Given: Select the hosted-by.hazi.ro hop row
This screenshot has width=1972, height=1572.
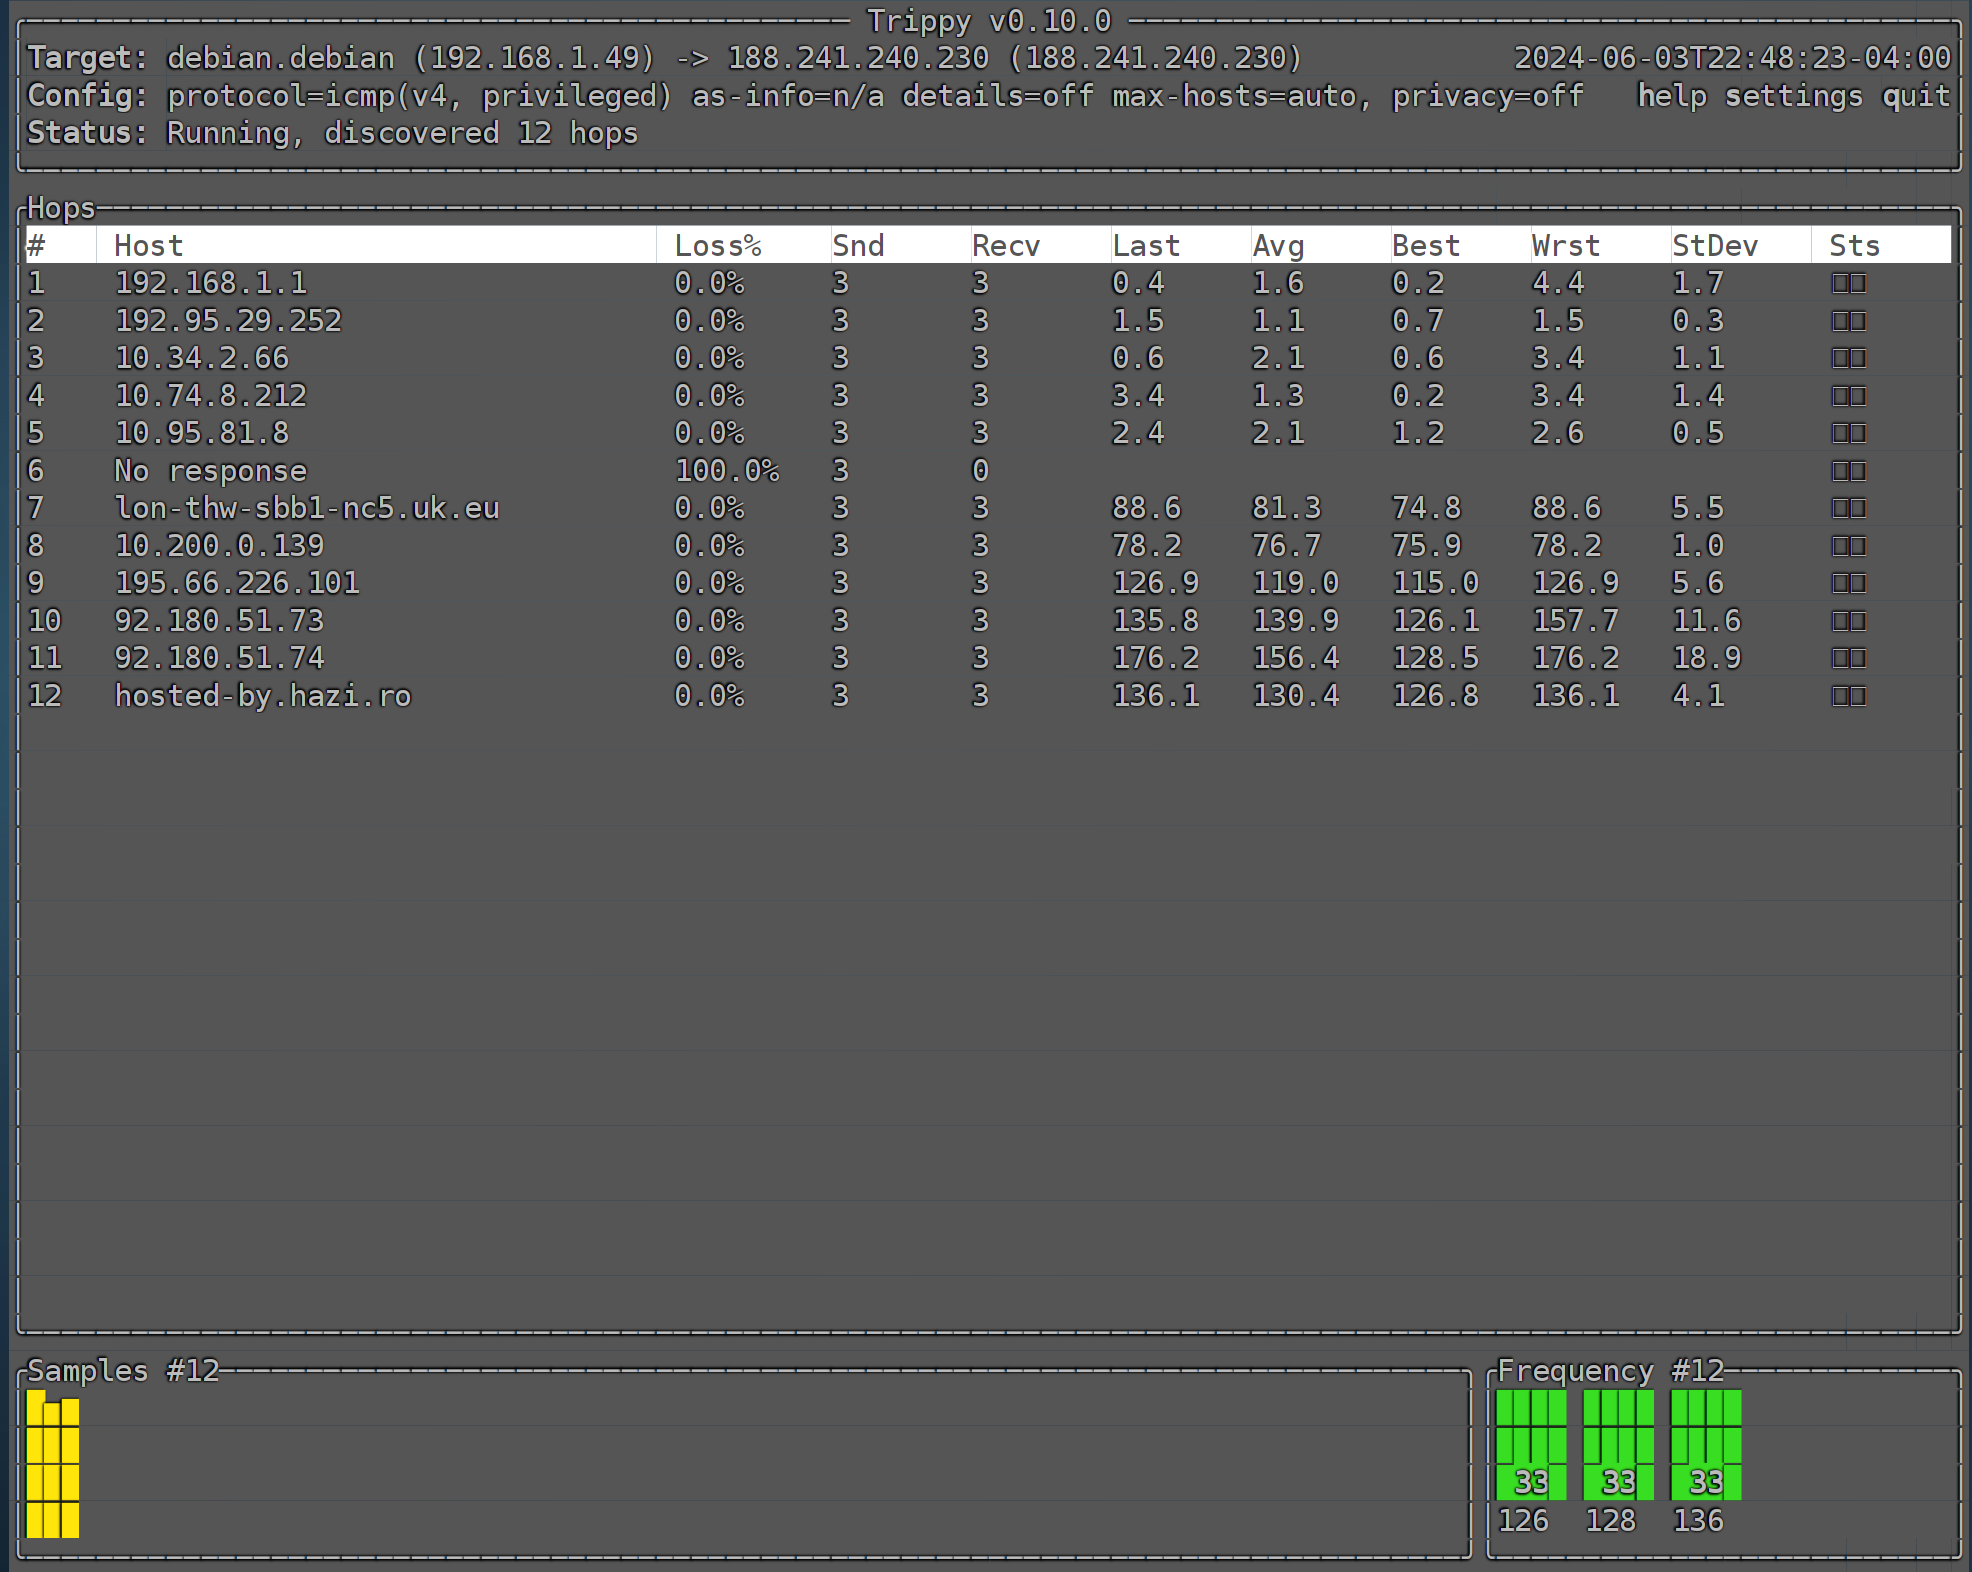Looking at the screenshot, I should point(262,696).
